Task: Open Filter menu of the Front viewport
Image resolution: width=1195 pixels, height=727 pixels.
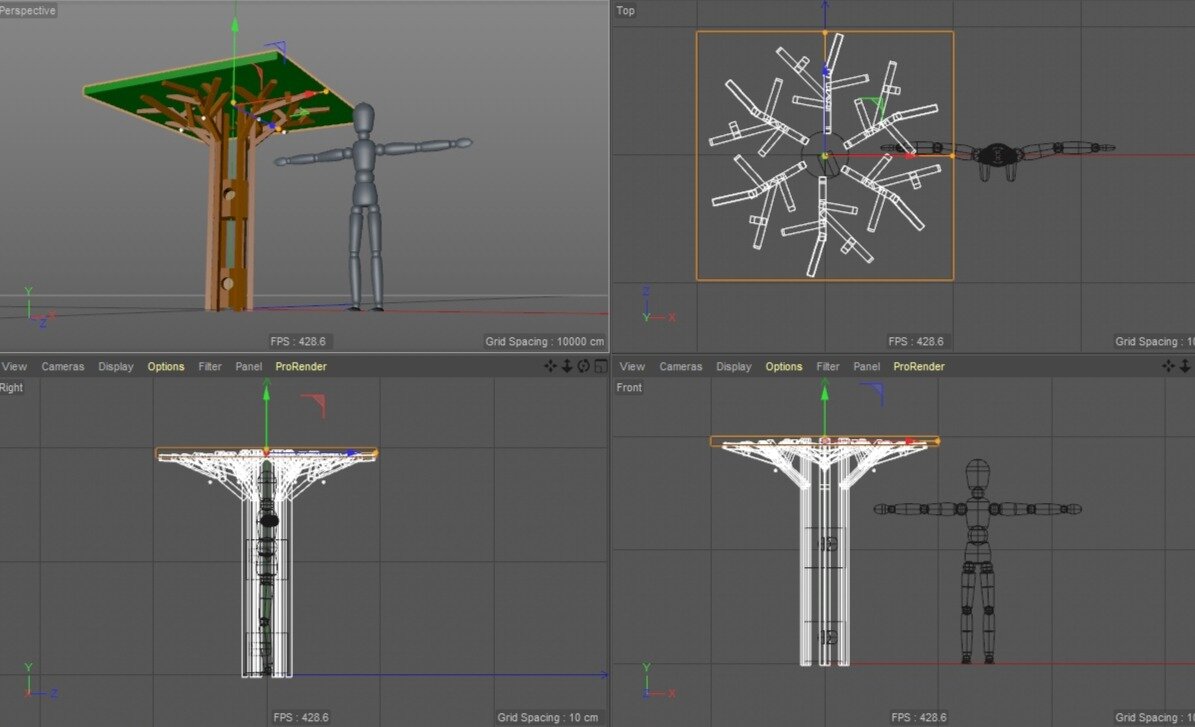Action: [828, 367]
